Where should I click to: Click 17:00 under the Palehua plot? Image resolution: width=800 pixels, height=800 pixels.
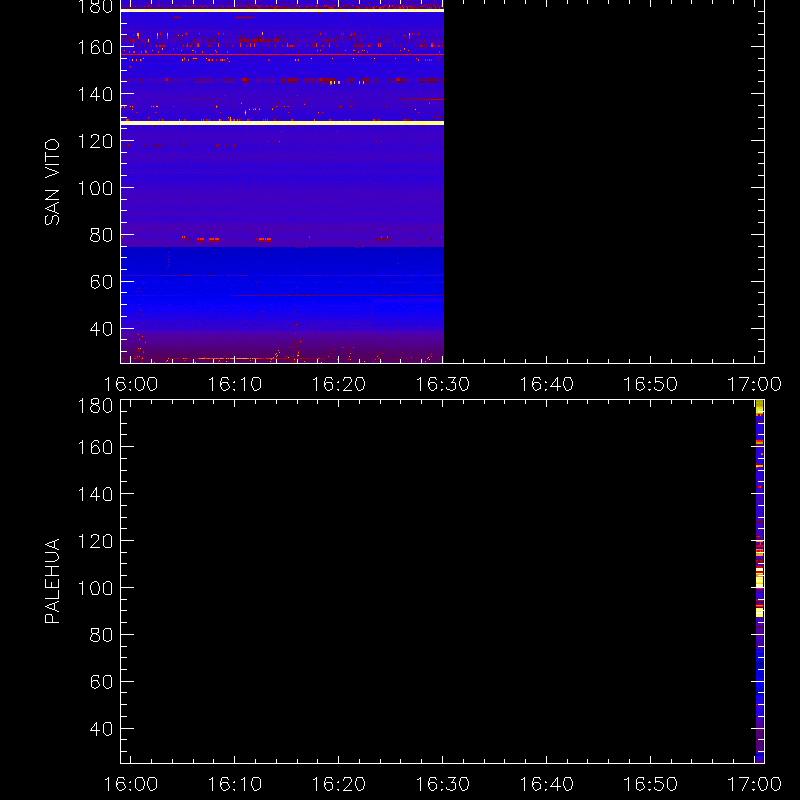coord(754,784)
